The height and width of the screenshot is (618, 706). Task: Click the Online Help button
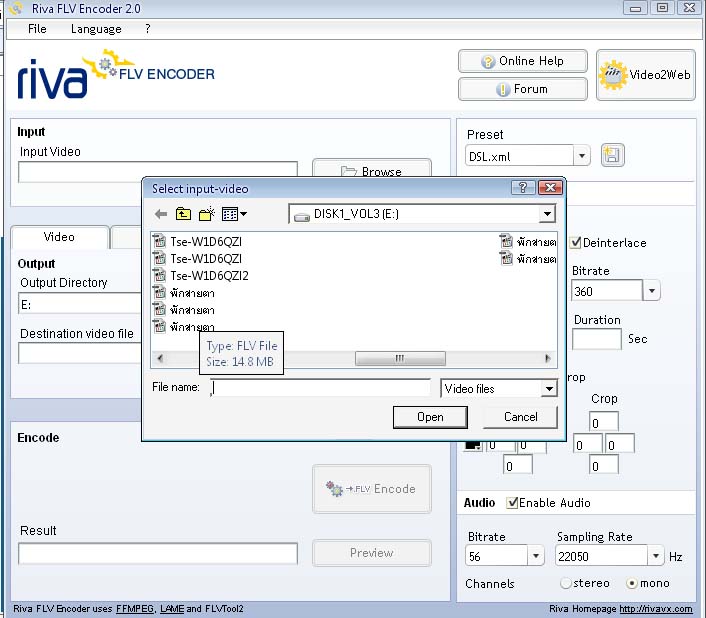coord(523,61)
